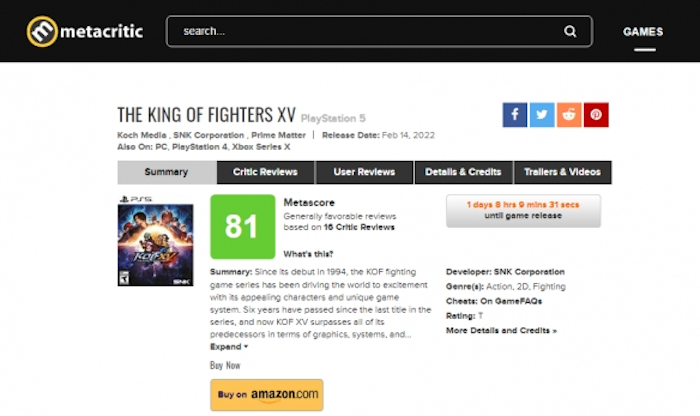Click the search magnifier icon
Image resolution: width=700 pixels, height=416 pixels.
570,31
